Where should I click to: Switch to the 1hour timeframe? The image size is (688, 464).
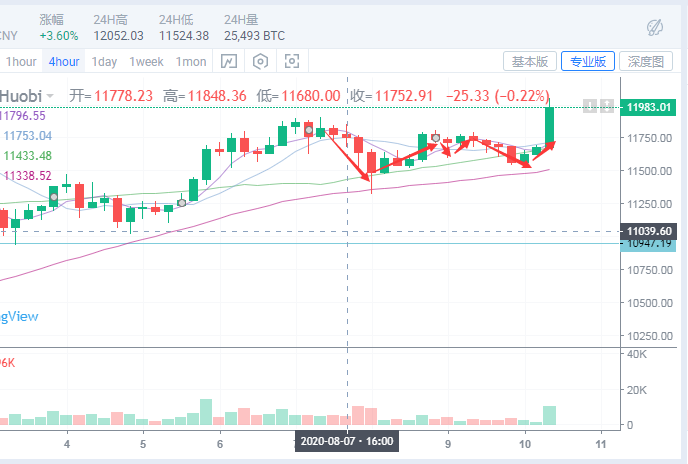(21, 61)
